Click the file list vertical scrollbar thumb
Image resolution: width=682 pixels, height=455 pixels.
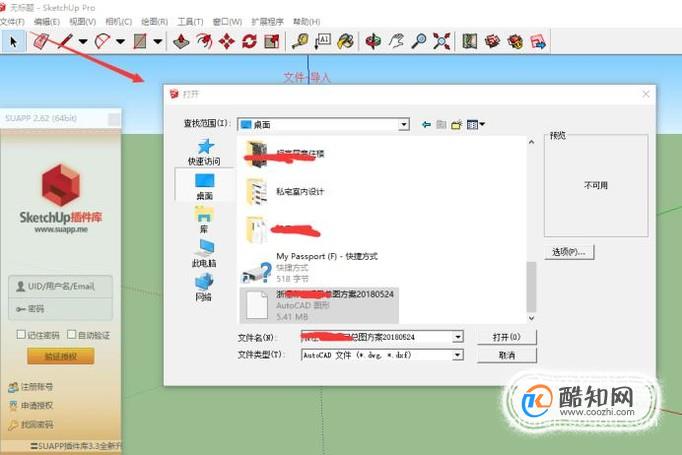click(x=531, y=287)
